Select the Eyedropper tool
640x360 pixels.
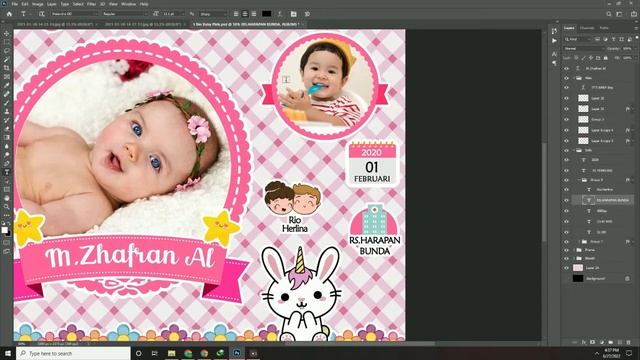coord(7,85)
